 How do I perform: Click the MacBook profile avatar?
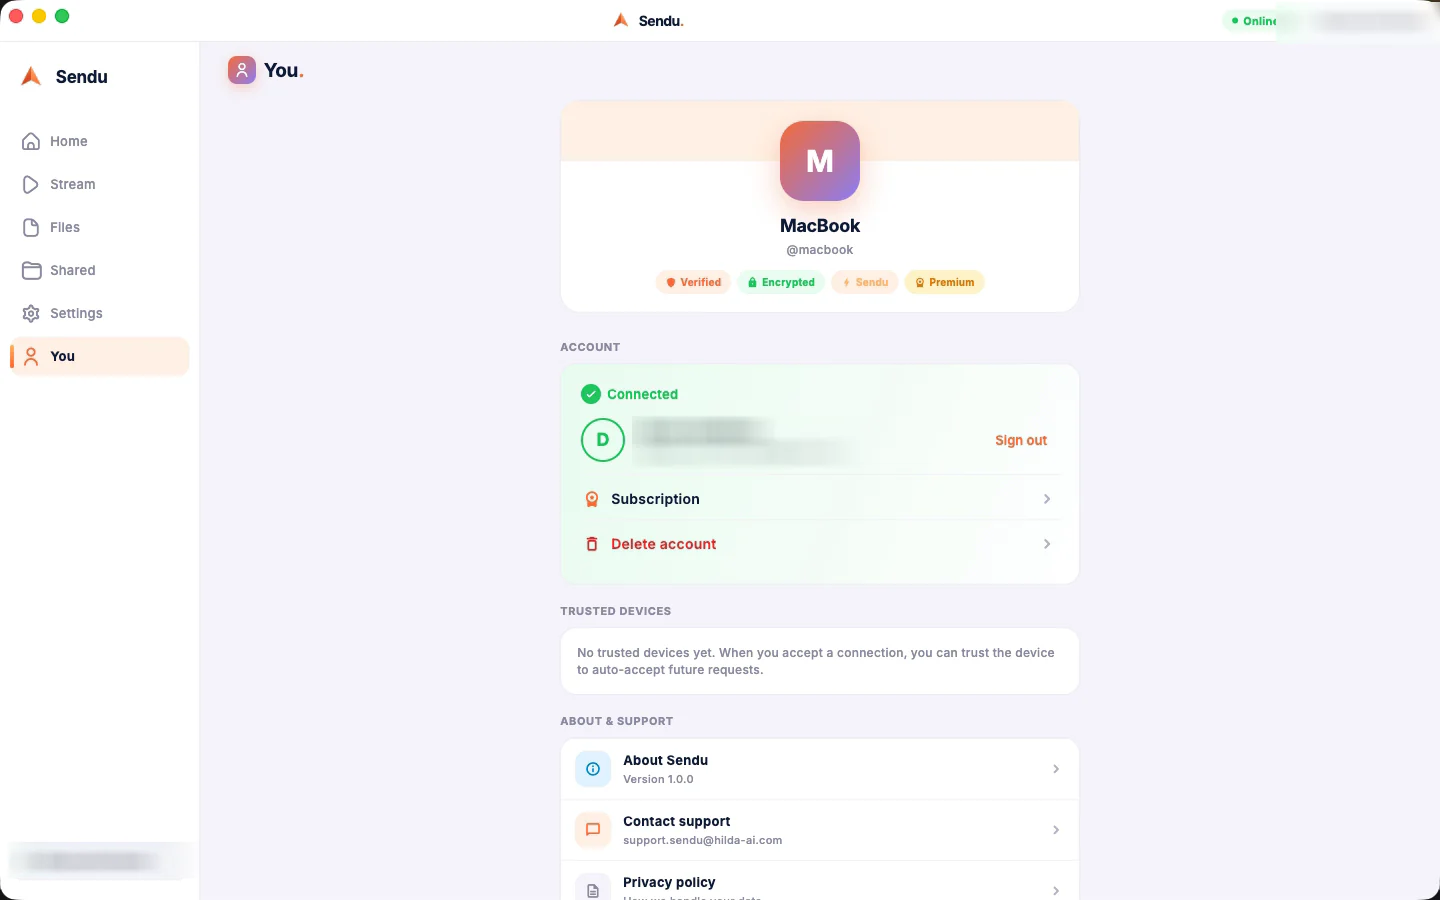pyautogui.click(x=820, y=161)
